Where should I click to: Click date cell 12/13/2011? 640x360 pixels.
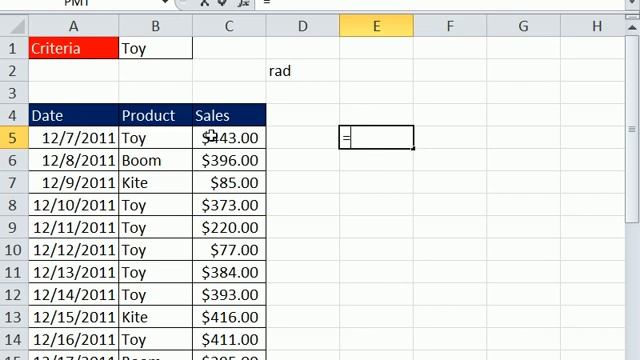click(x=73, y=273)
